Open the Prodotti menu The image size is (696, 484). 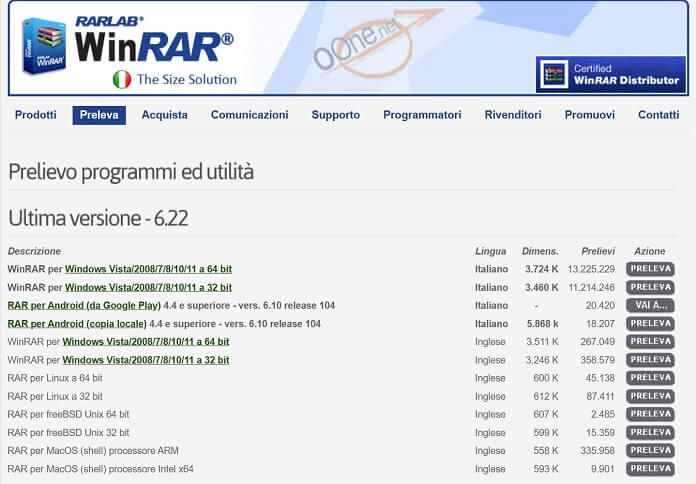pos(36,115)
